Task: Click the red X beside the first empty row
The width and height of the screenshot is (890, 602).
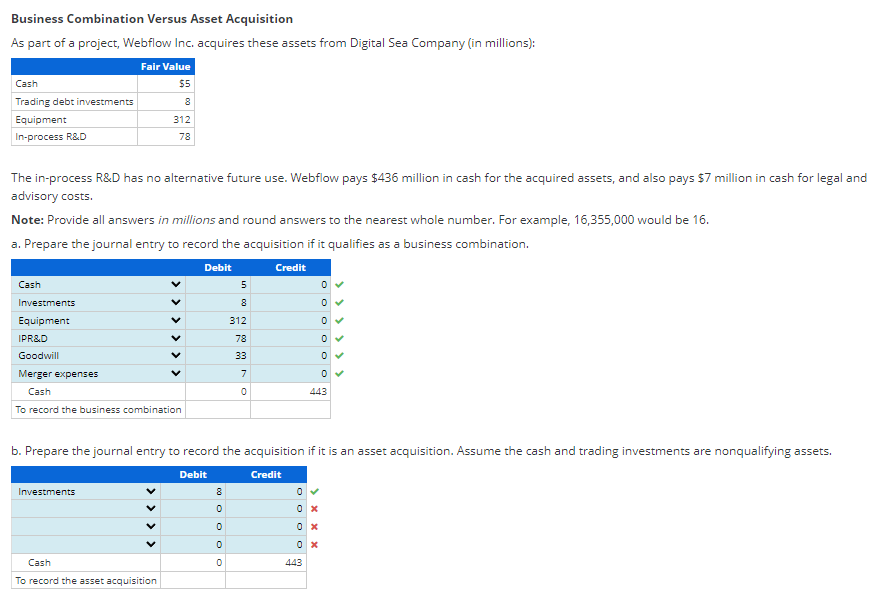Action: click(314, 509)
